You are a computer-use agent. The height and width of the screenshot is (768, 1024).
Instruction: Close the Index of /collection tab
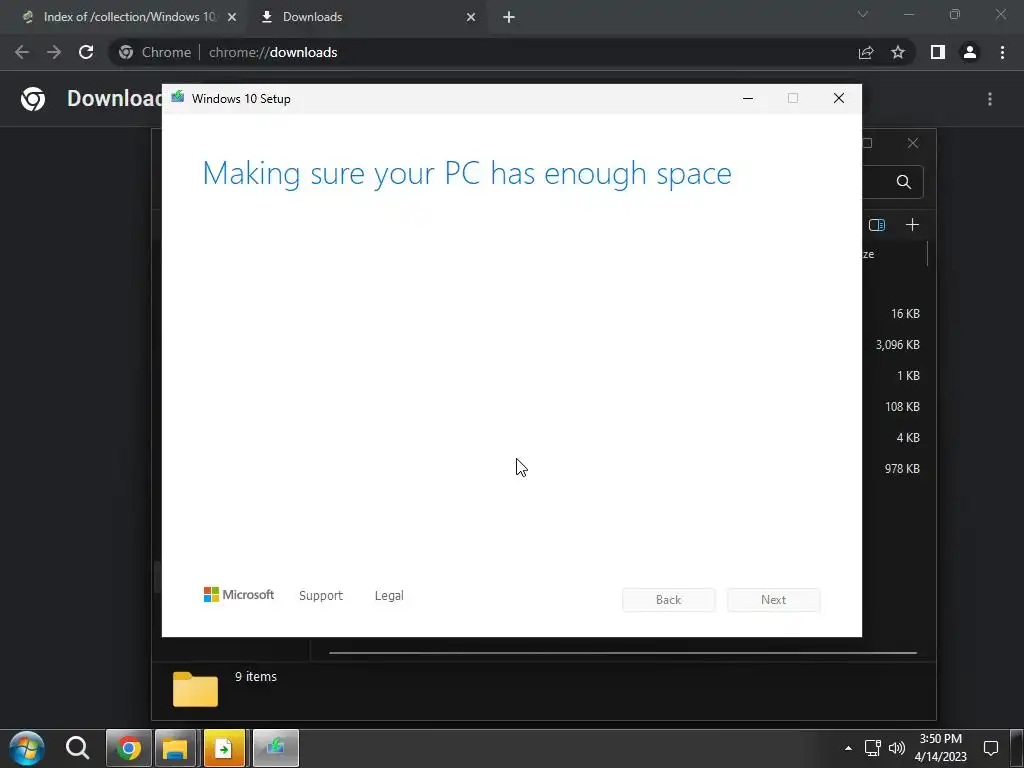coord(231,17)
